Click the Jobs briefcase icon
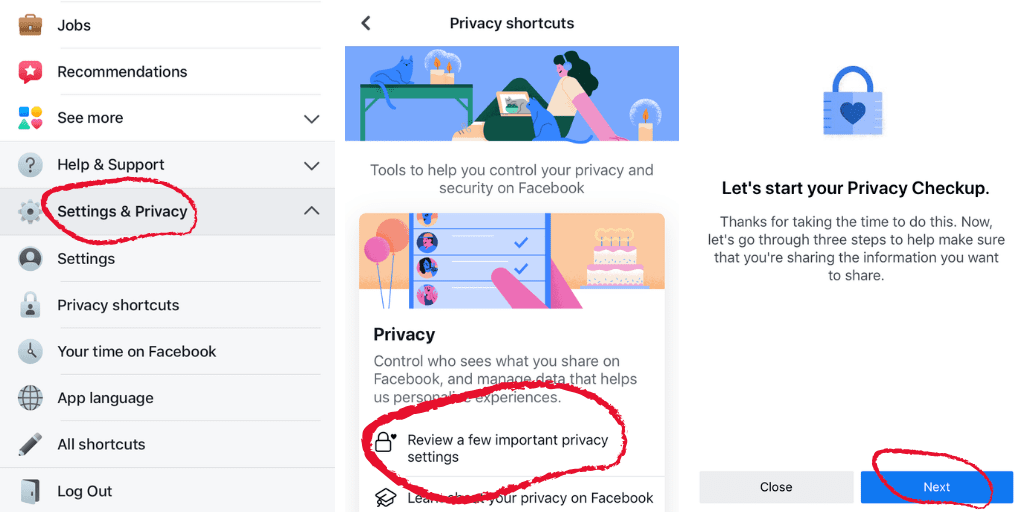The image size is (1024, 512). 31,25
